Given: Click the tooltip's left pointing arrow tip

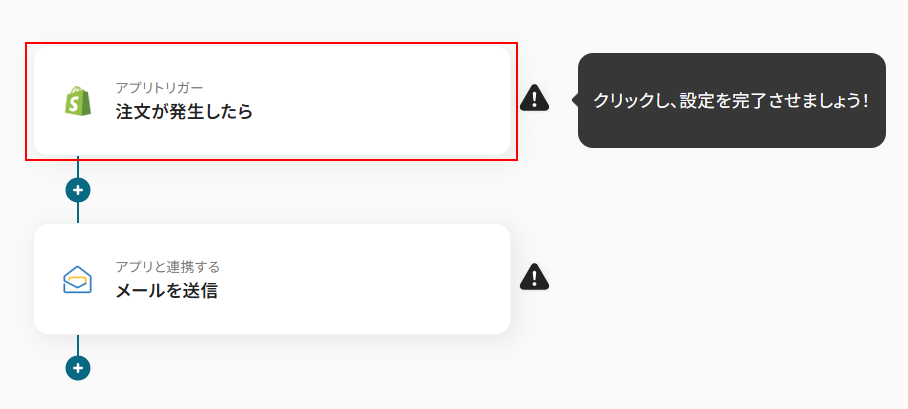Looking at the screenshot, I should coord(574,100).
